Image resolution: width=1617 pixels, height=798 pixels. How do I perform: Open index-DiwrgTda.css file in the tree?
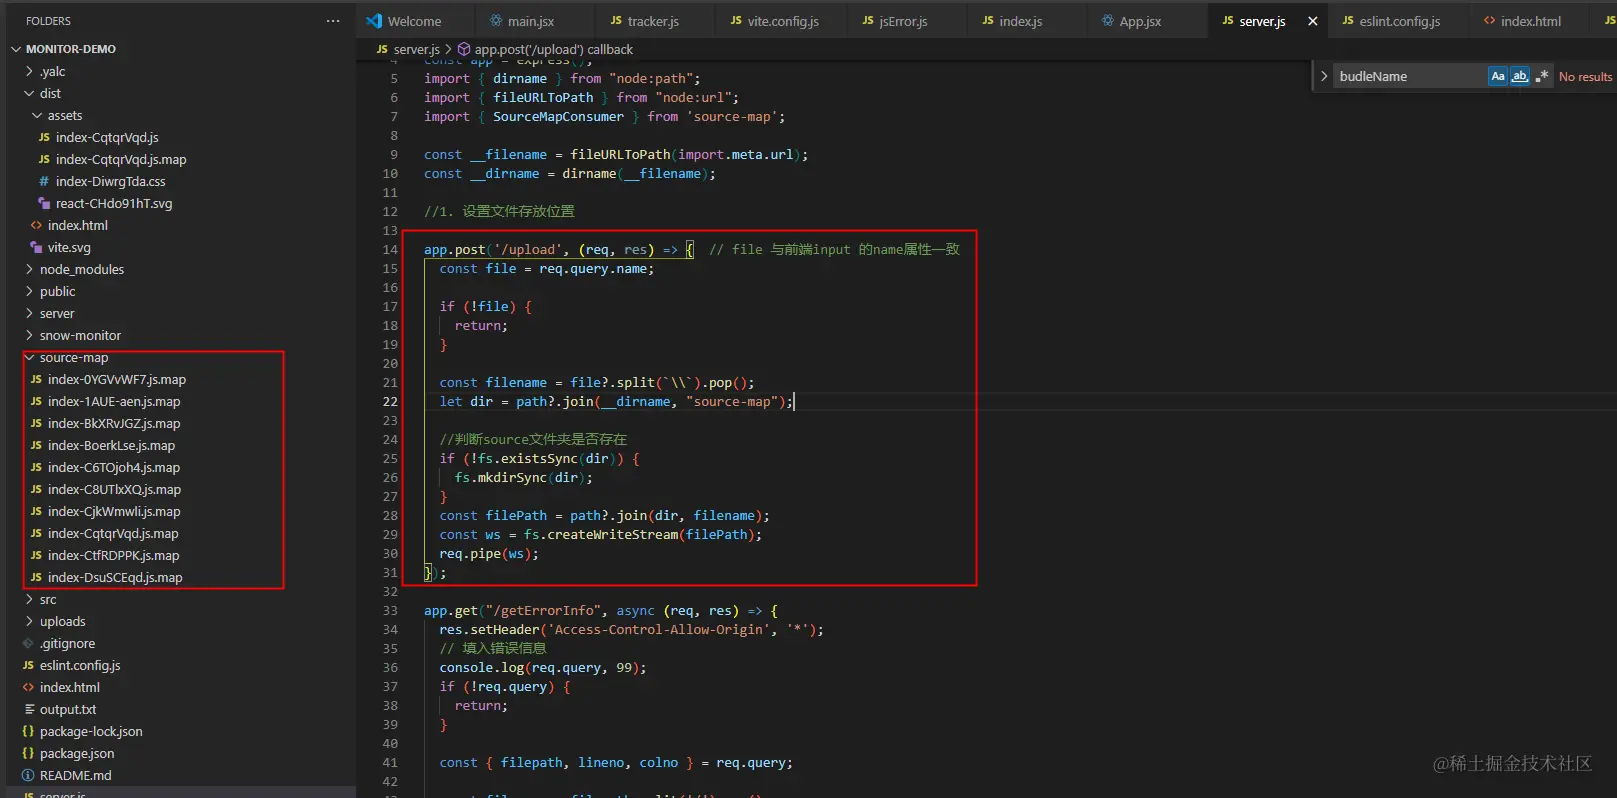(110, 182)
